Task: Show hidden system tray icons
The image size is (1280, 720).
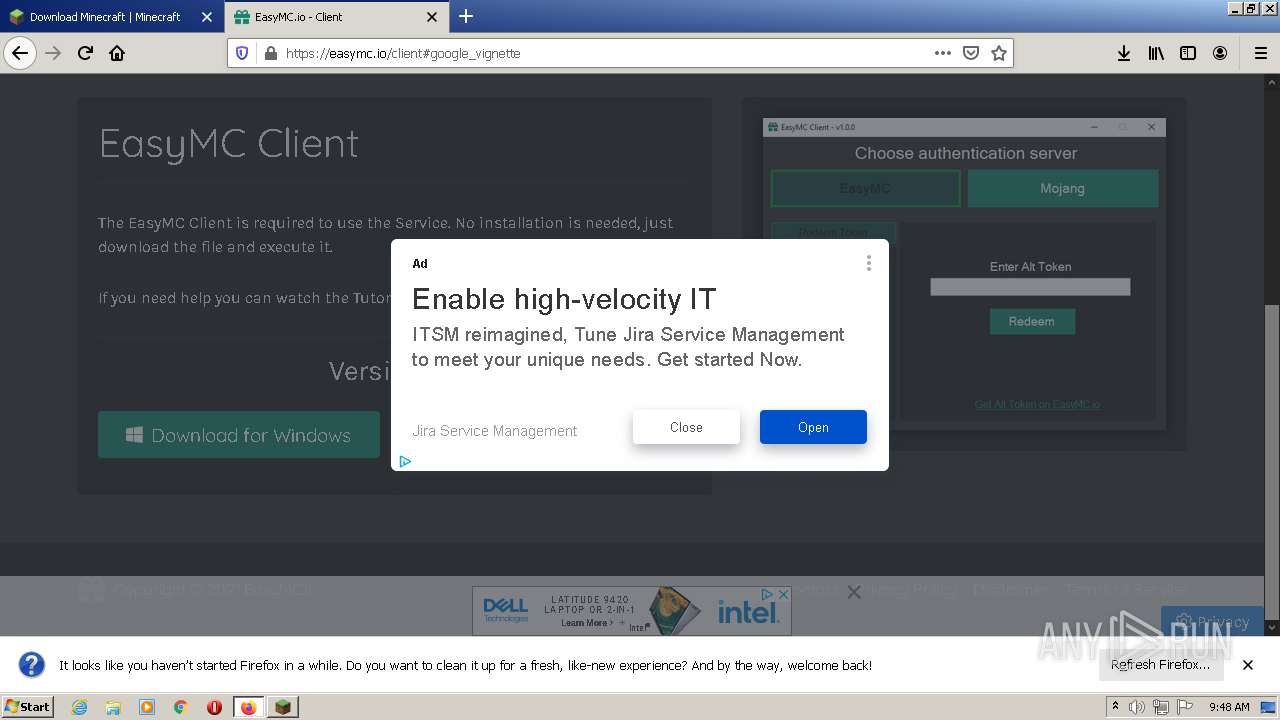Action: coord(1116,706)
